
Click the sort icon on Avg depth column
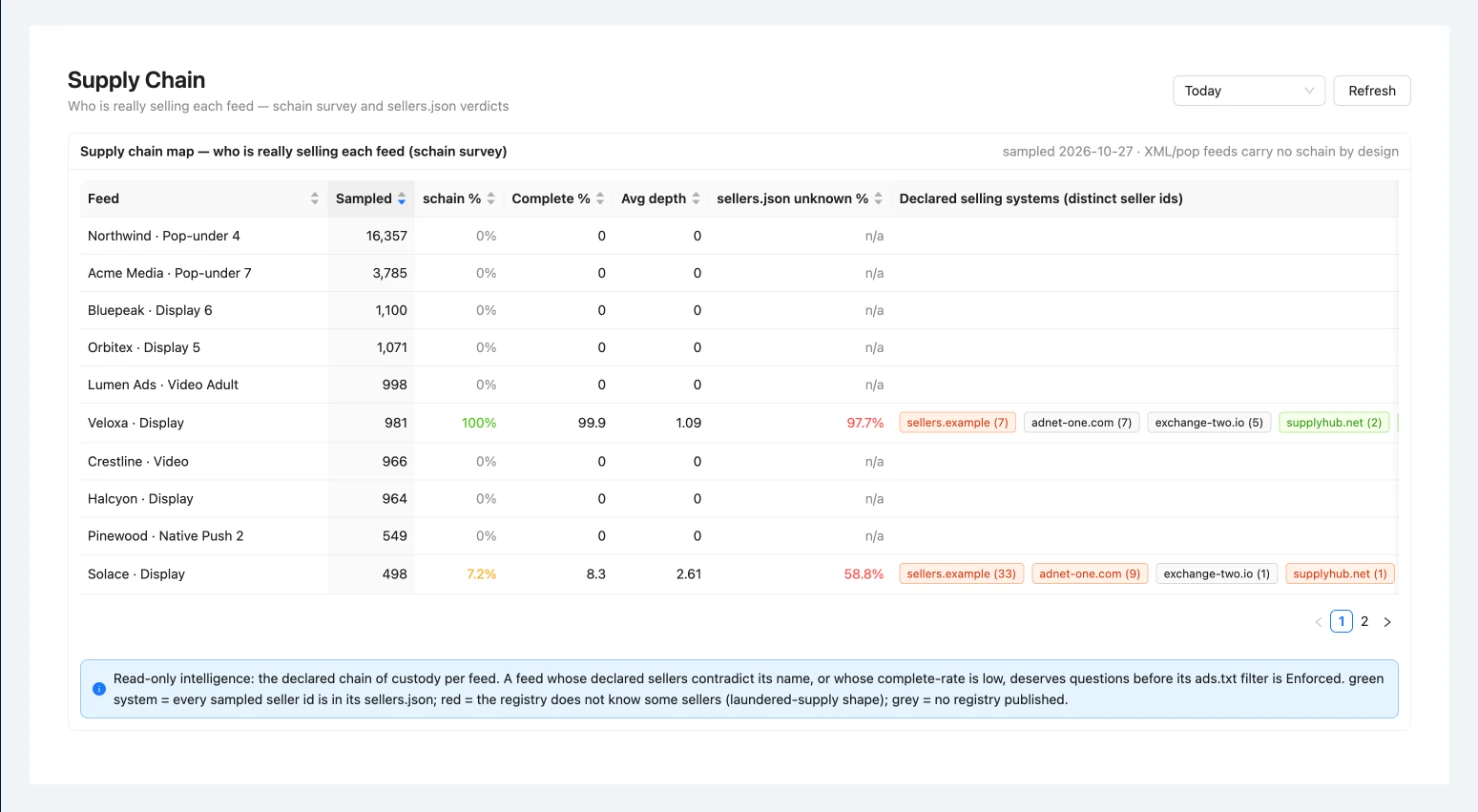click(695, 199)
